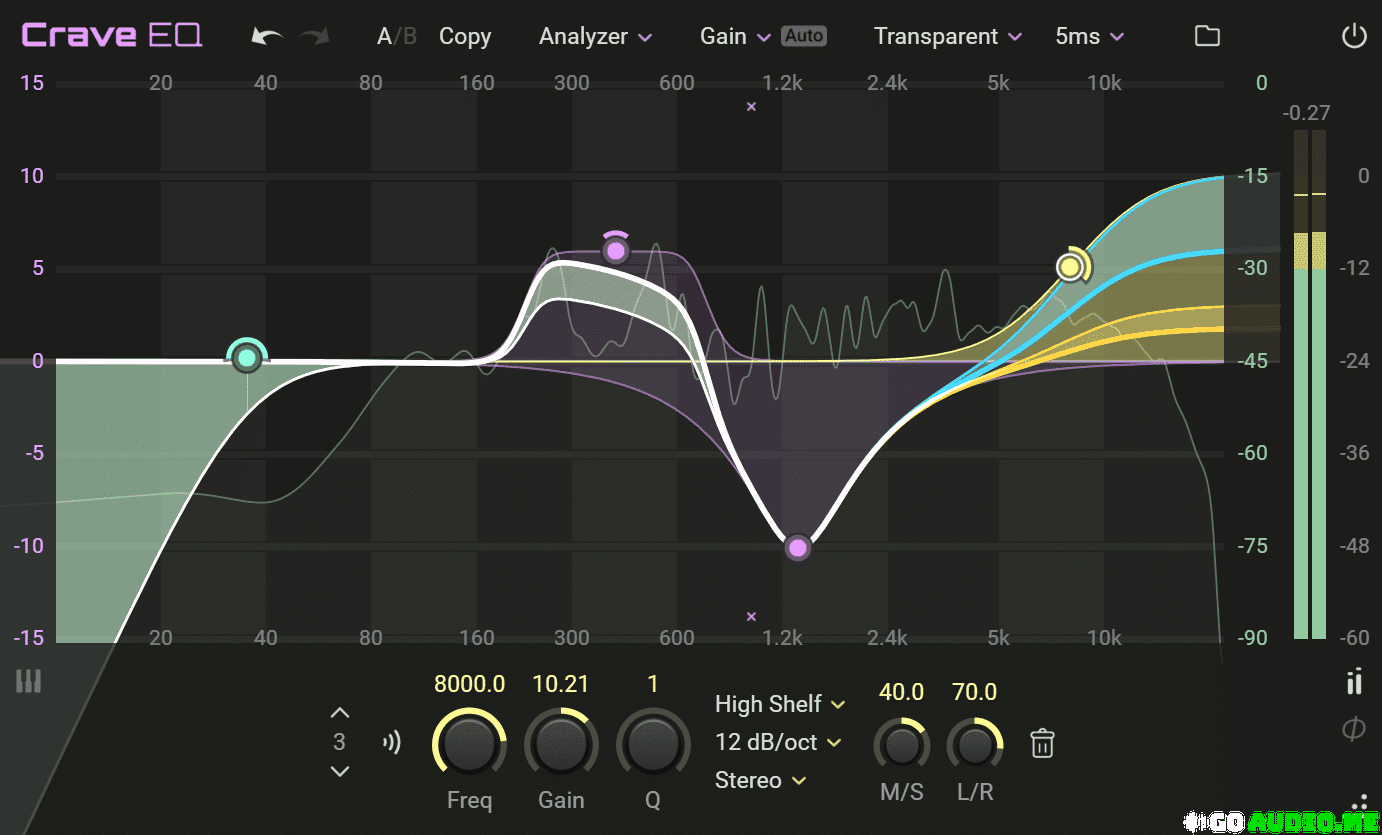Click the Crave EQ logo
Image resolution: width=1382 pixels, height=835 pixels.
[x=112, y=36]
